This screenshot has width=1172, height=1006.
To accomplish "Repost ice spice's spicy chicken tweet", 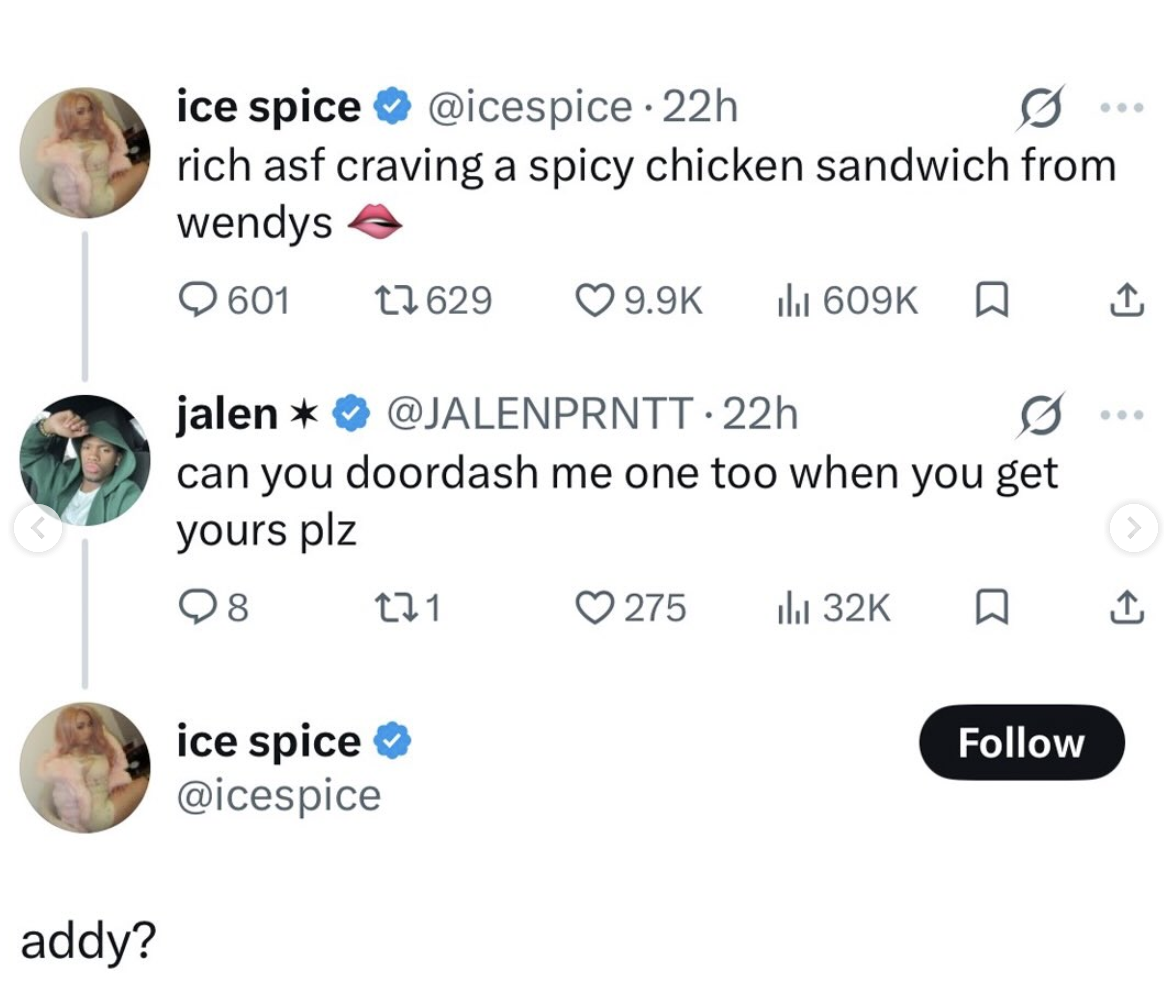I will coord(388,299).
